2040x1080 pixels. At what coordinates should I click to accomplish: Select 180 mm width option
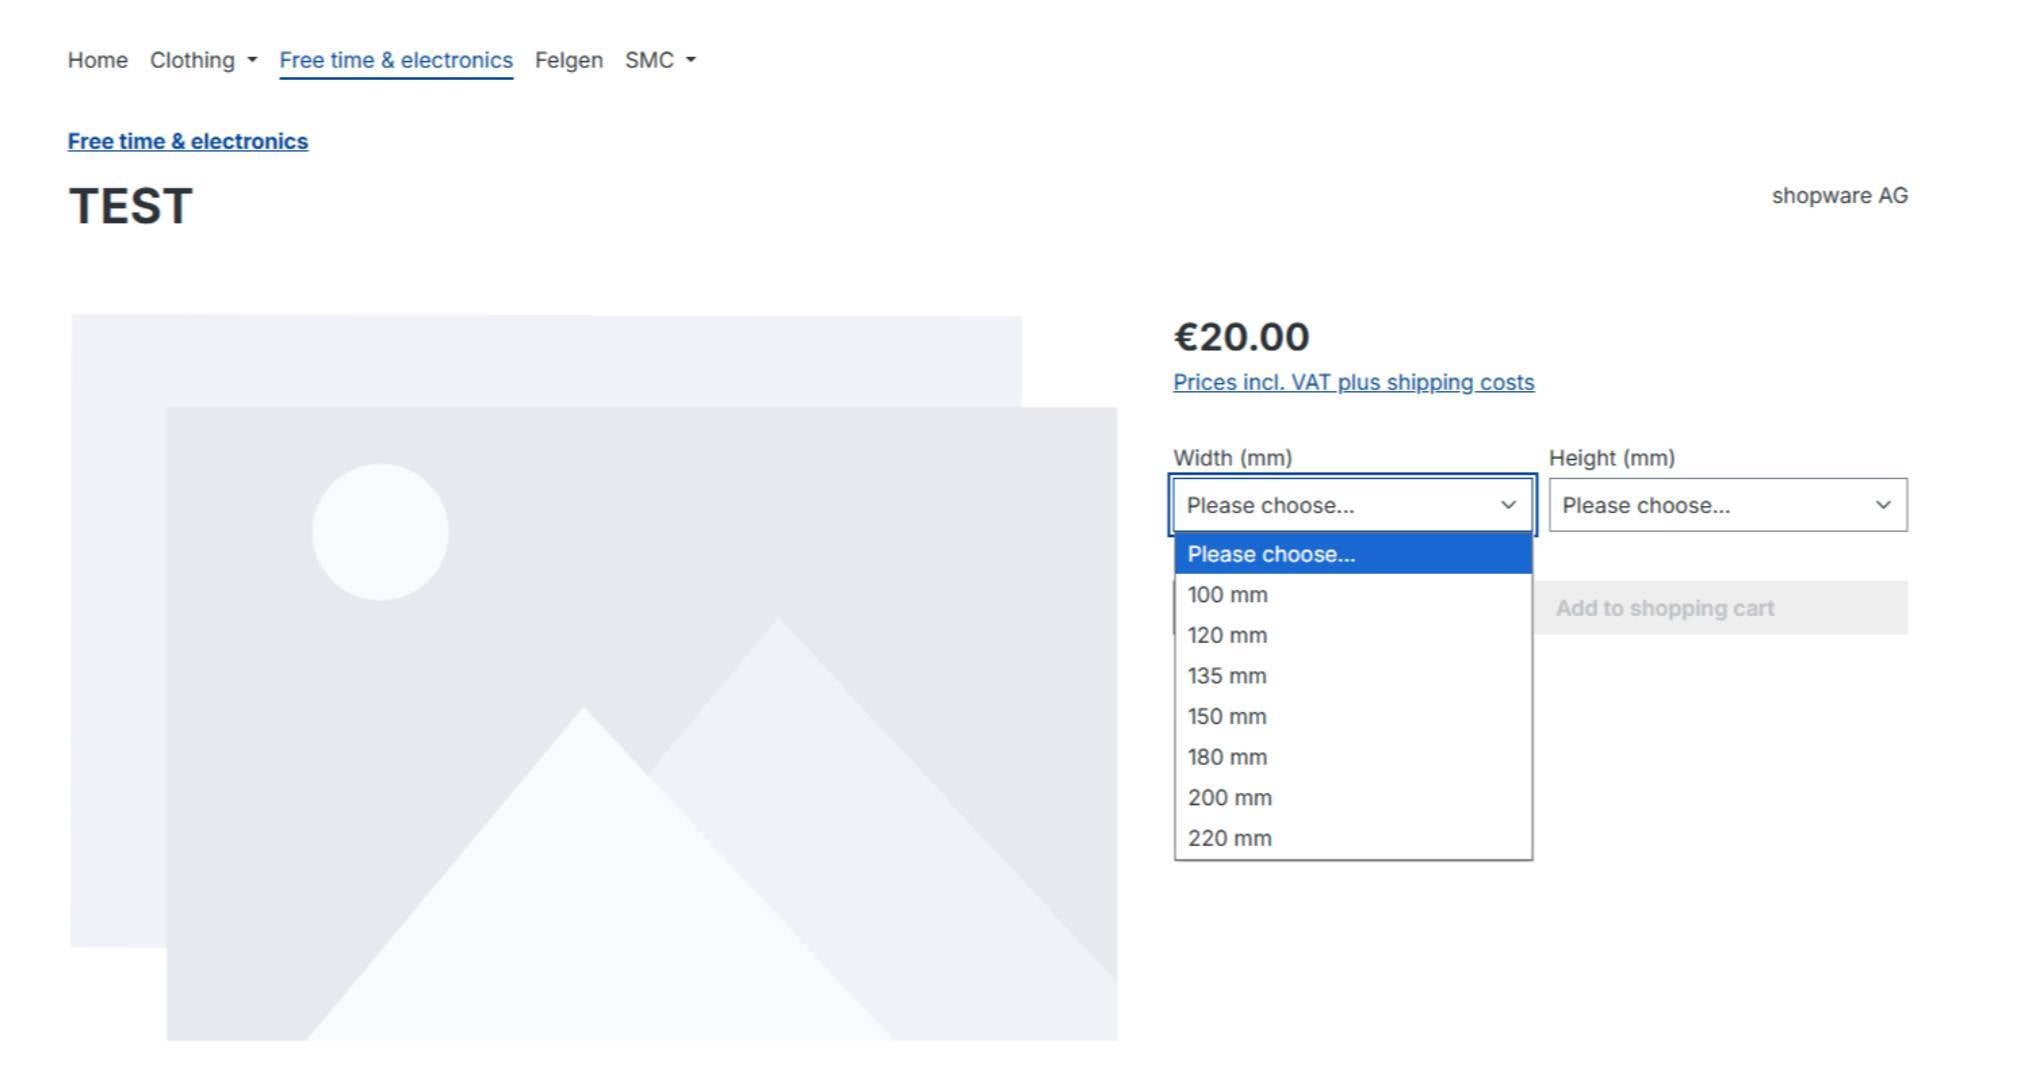[x=1353, y=757]
